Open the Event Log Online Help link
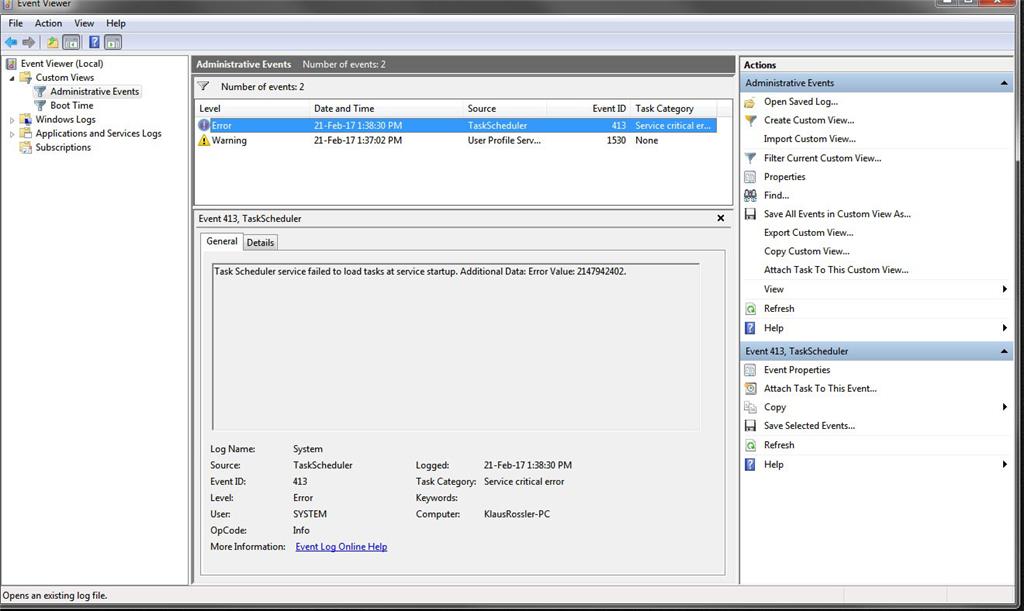The height and width of the screenshot is (611, 1024). 341,547
